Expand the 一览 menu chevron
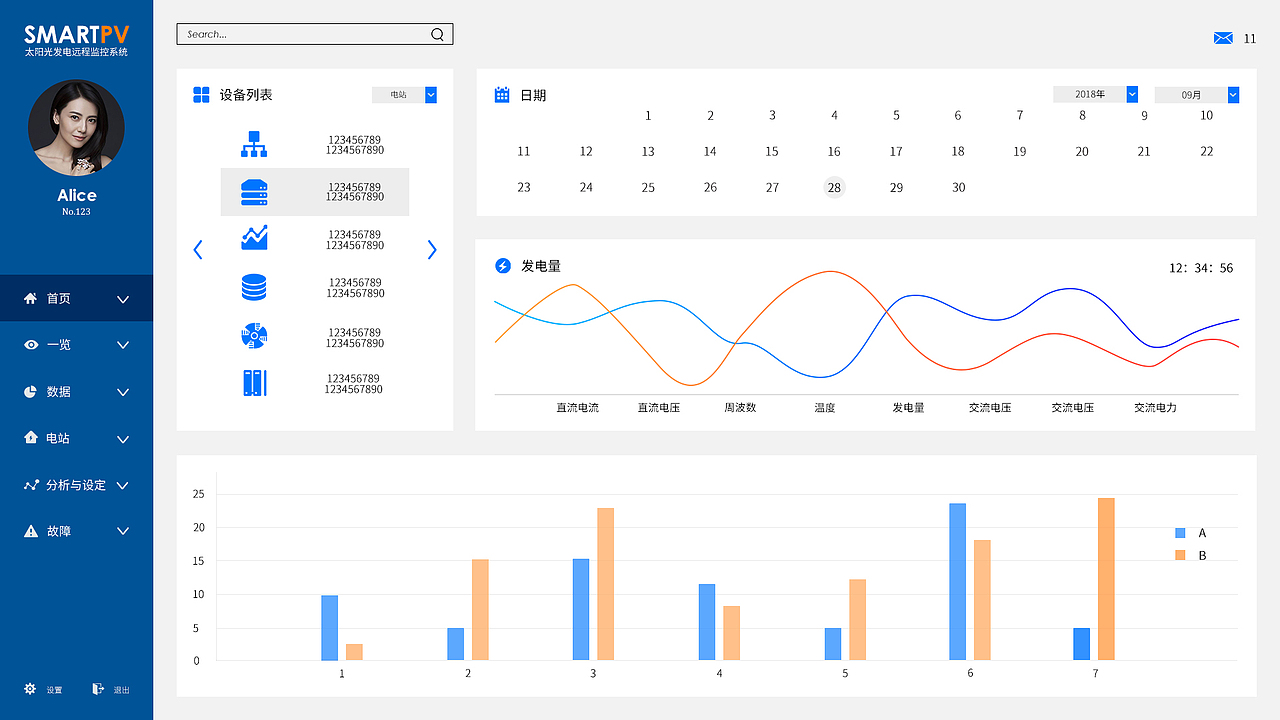The height and width of the screenshot is (720, 1280). tap(123, 345)
